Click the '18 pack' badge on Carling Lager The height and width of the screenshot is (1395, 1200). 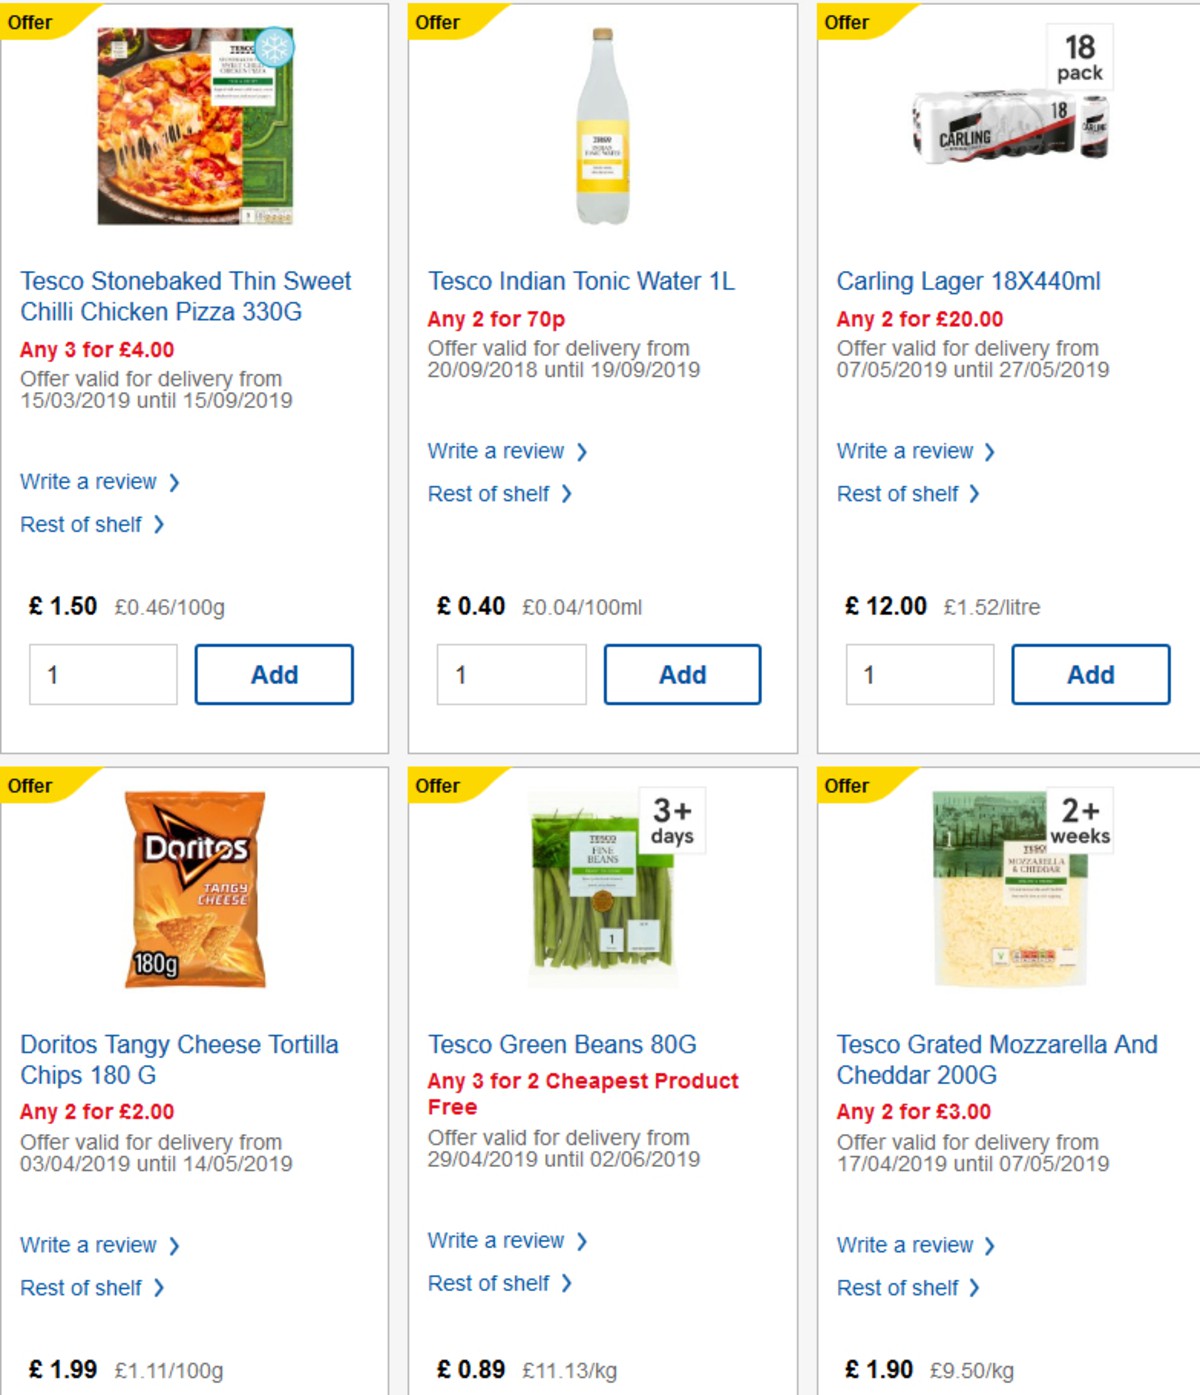(1078, 57)
